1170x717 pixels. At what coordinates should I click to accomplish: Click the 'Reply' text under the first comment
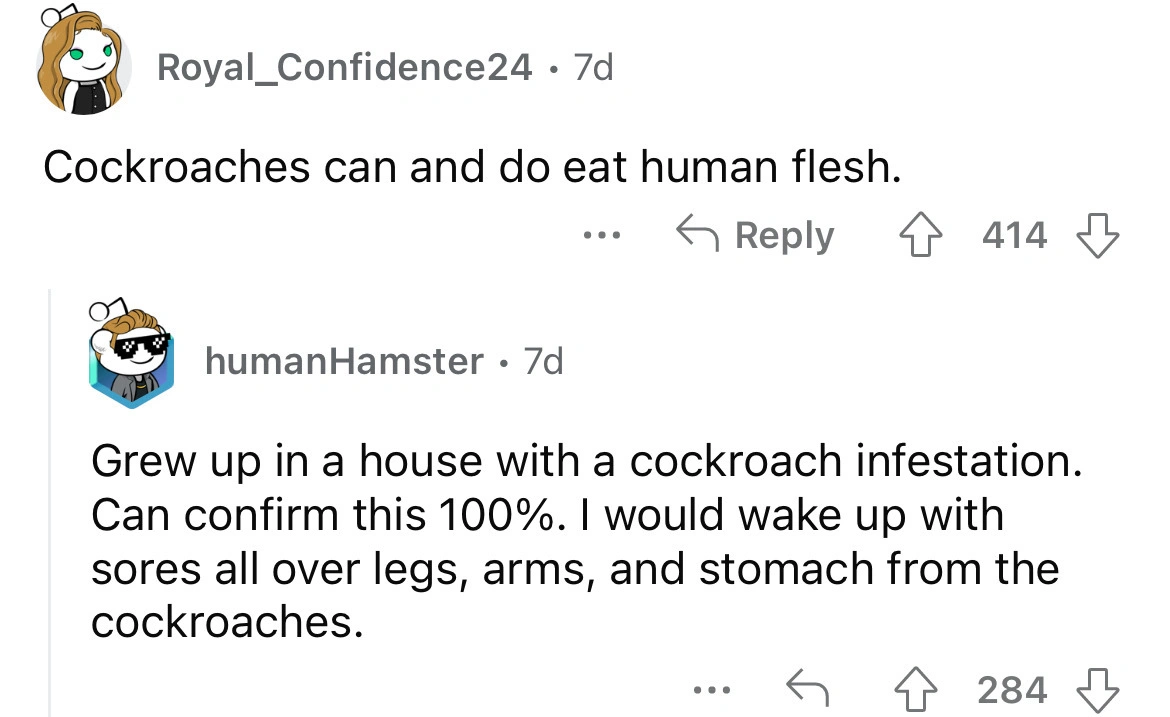pyautogui.click(x=784, y=236)
